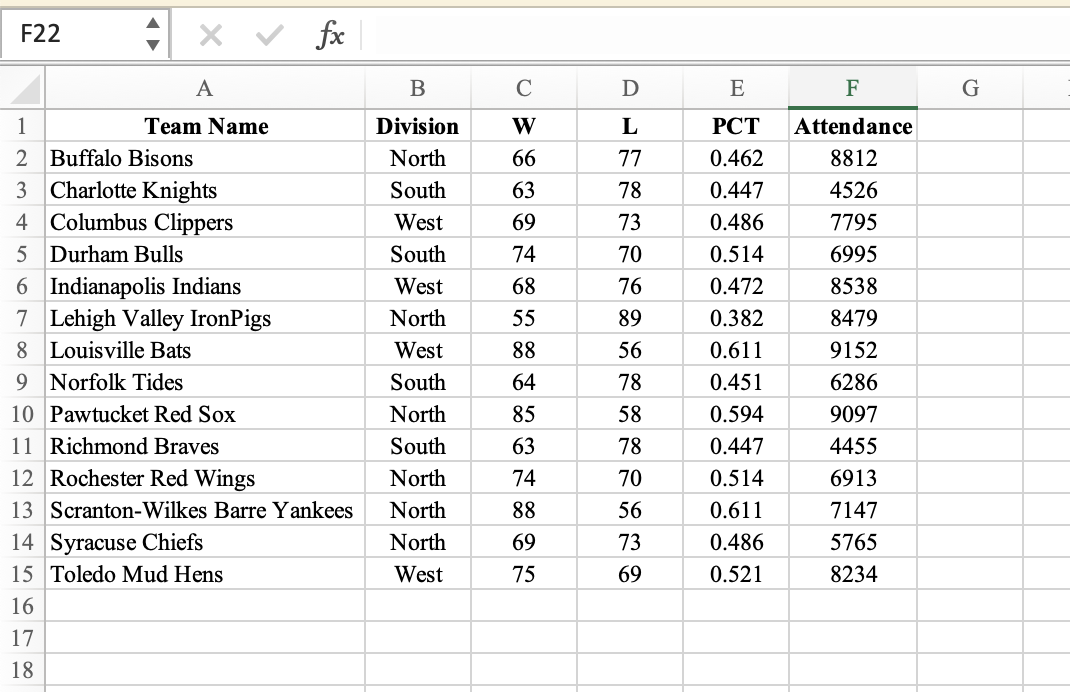
Task: Click inside the empty formula bar
Action: [x=600, y=33]
